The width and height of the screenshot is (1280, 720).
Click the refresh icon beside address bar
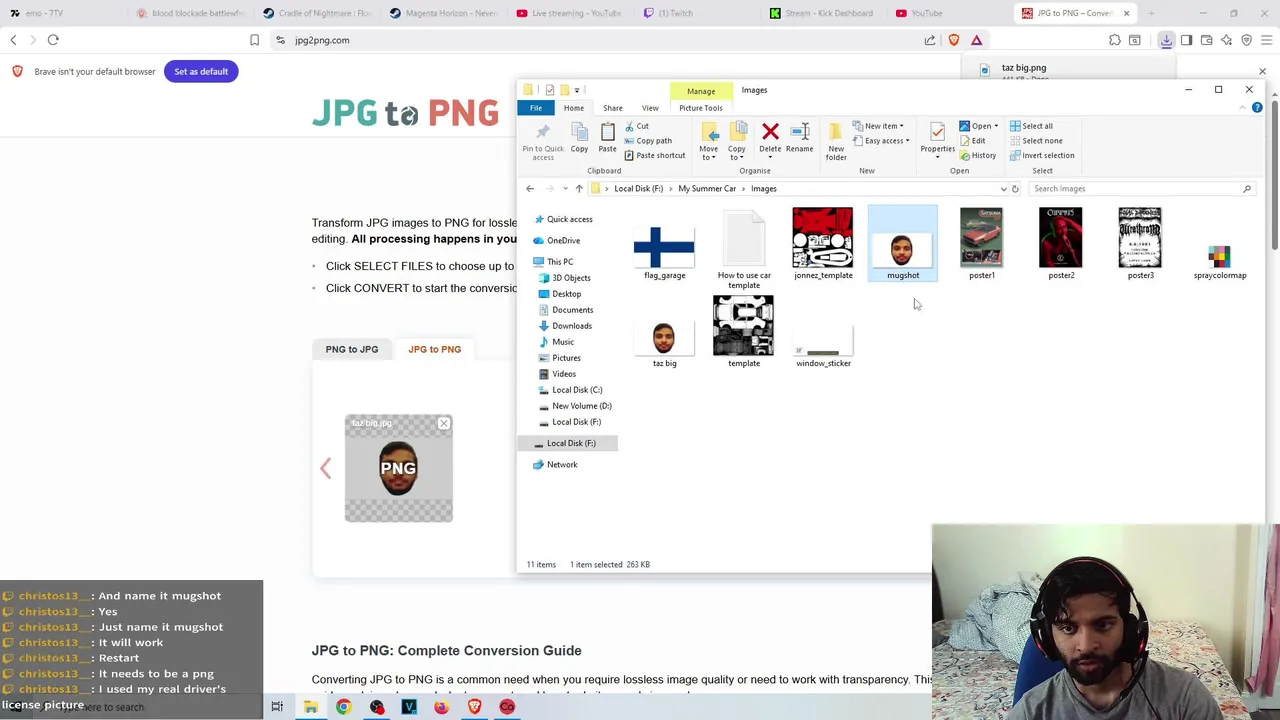1015,188
